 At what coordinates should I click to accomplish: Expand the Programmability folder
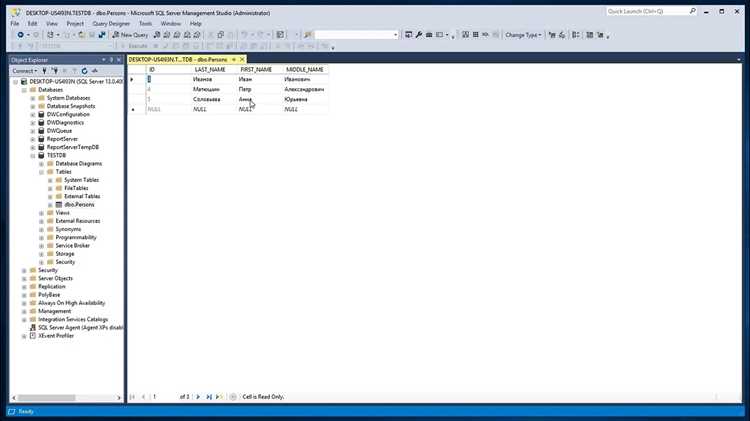tap(41, 238)
